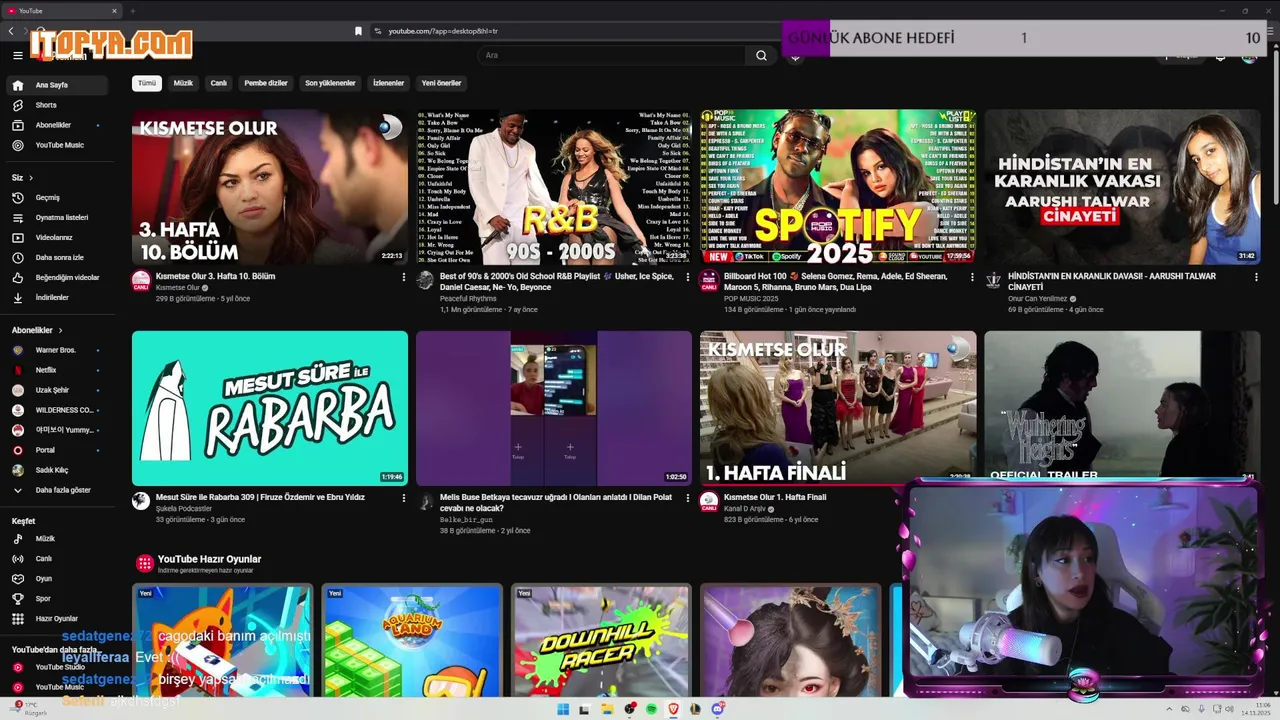Open the Şukela Podcaster channel link
The width and height of the screenshot is (1280, 720).
tap(184, 508)
